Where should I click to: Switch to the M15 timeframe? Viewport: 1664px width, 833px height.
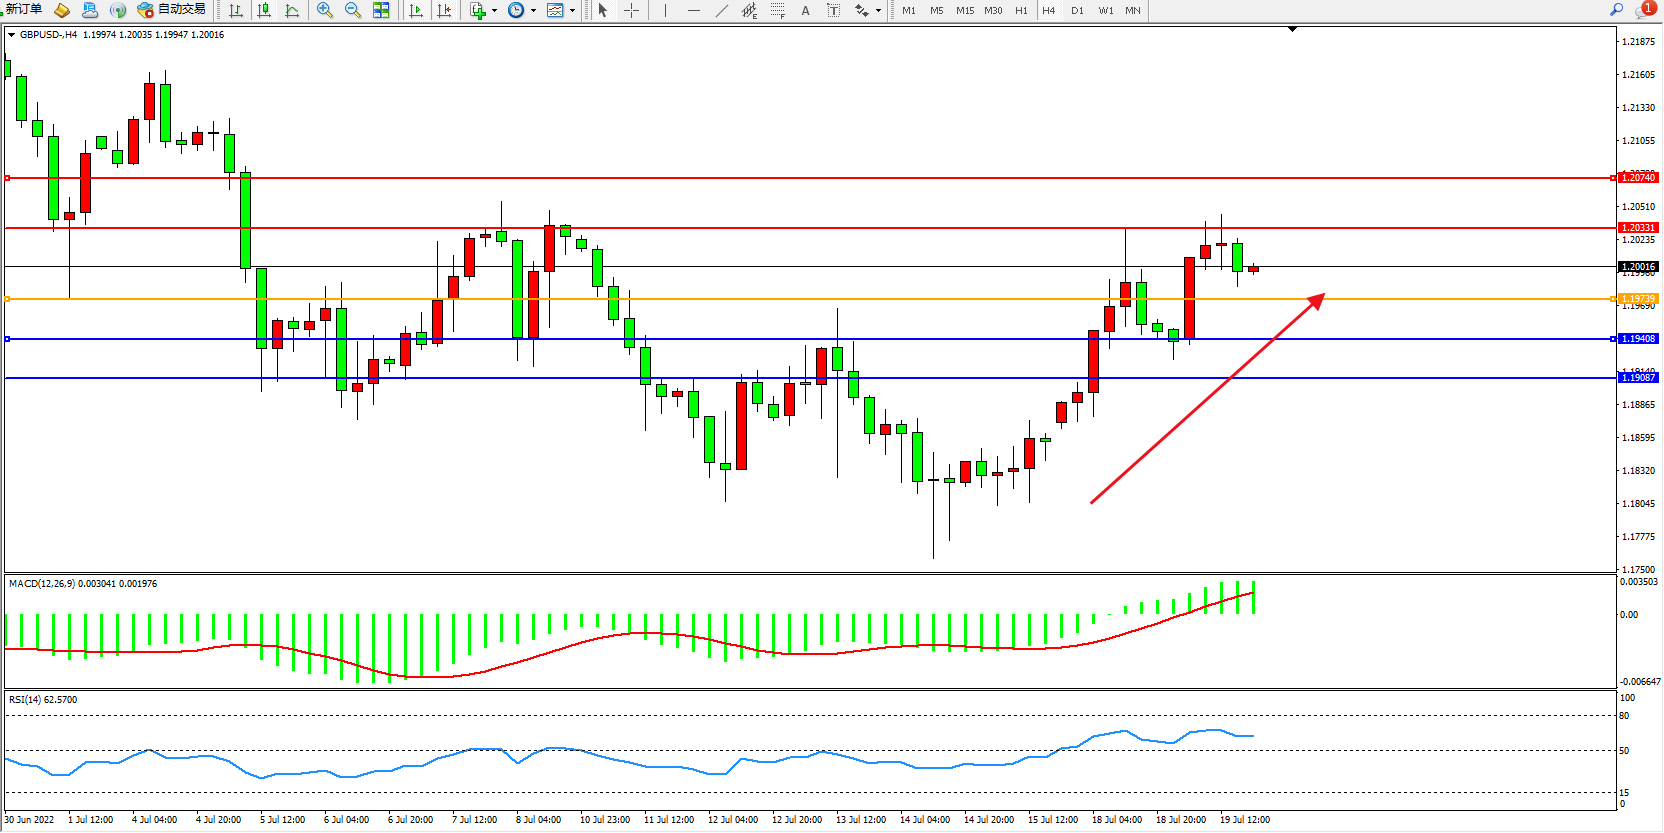pos(964,10)
